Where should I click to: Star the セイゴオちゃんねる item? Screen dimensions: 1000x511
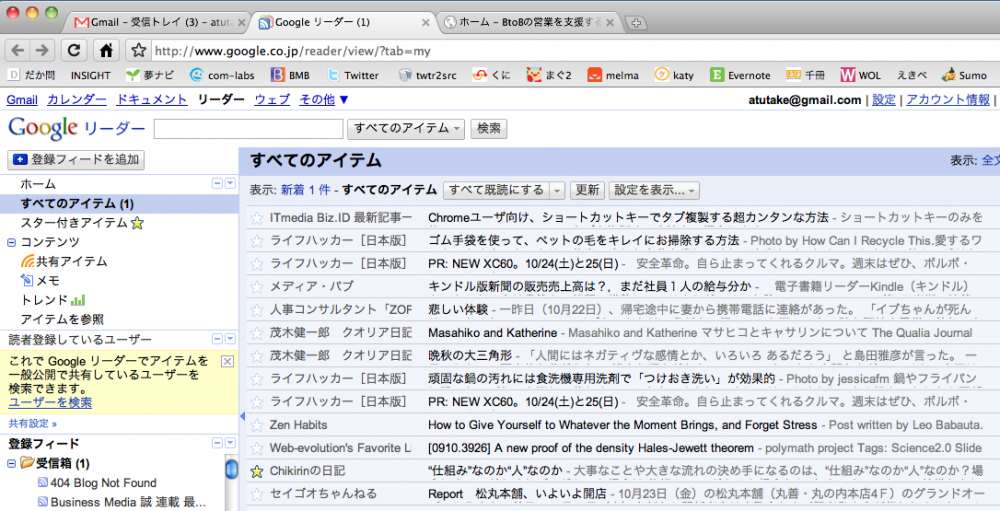point(256,494)
